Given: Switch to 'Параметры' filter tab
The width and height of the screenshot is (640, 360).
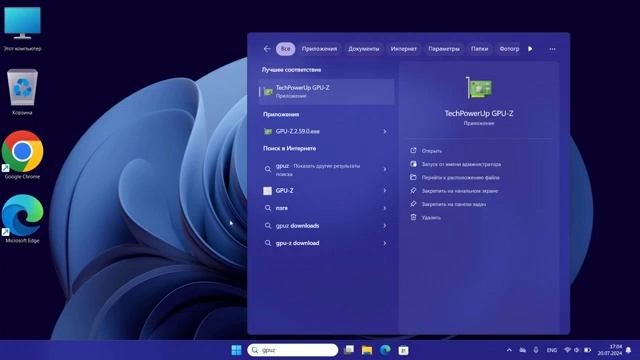Looking at the screenshot, I should click(x=444, y=49).
